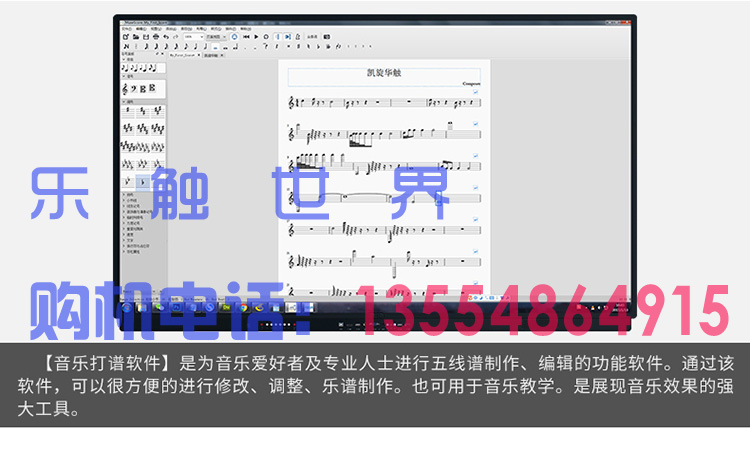Apply the double sharp accidental
Viewport: 750px width, 452px height.
[x=289, y=46]
